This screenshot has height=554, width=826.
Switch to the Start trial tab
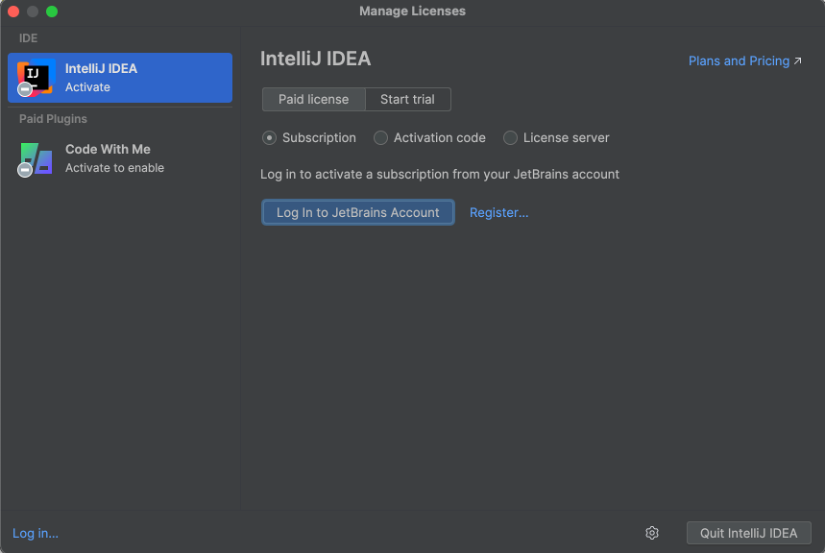pyautogui.click(x=408, y=100)
